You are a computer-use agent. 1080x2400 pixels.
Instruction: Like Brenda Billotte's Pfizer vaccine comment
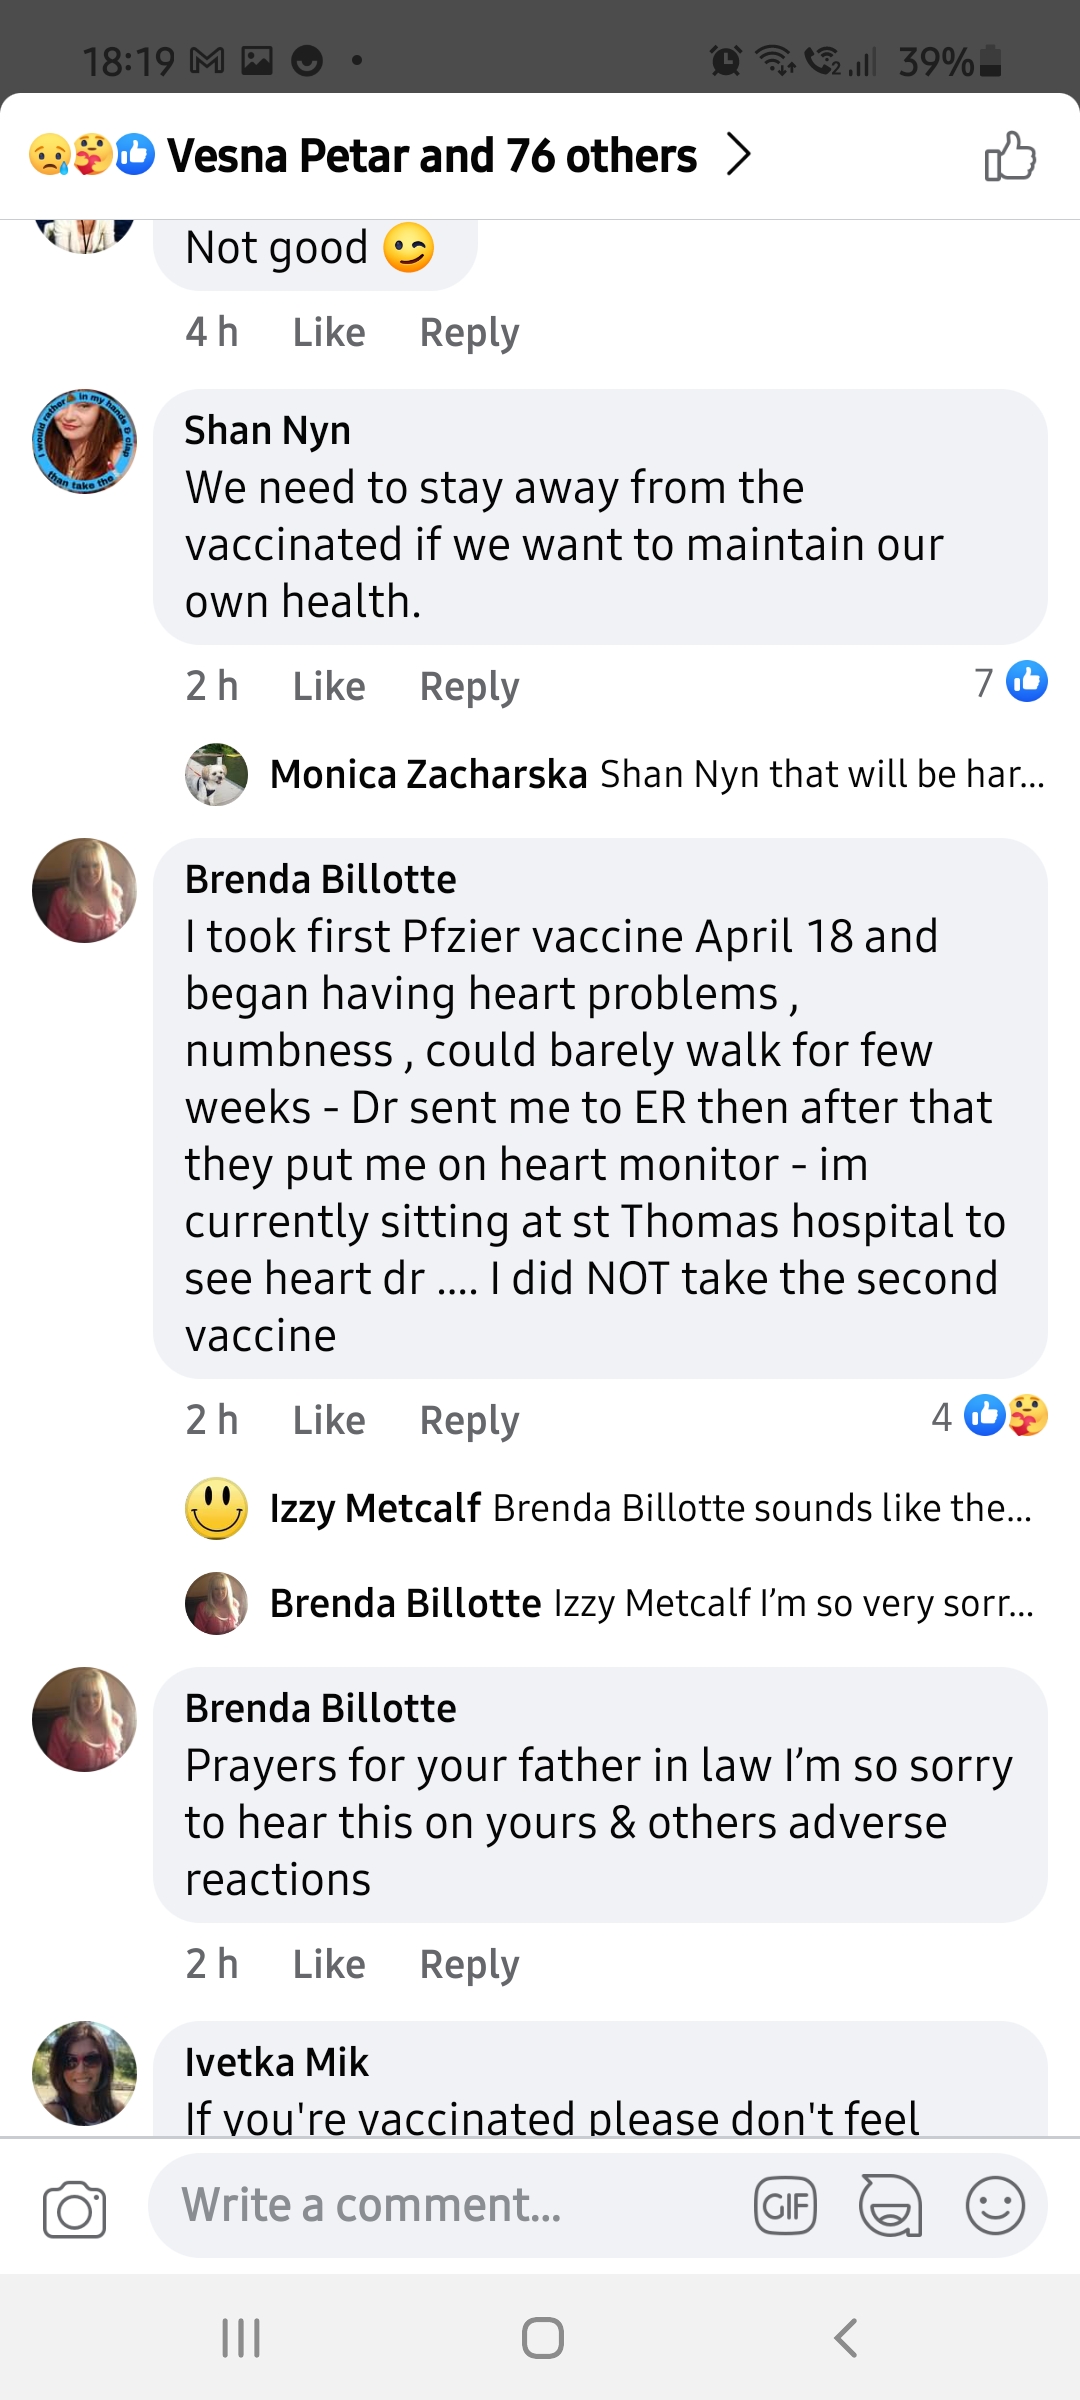329,1421
